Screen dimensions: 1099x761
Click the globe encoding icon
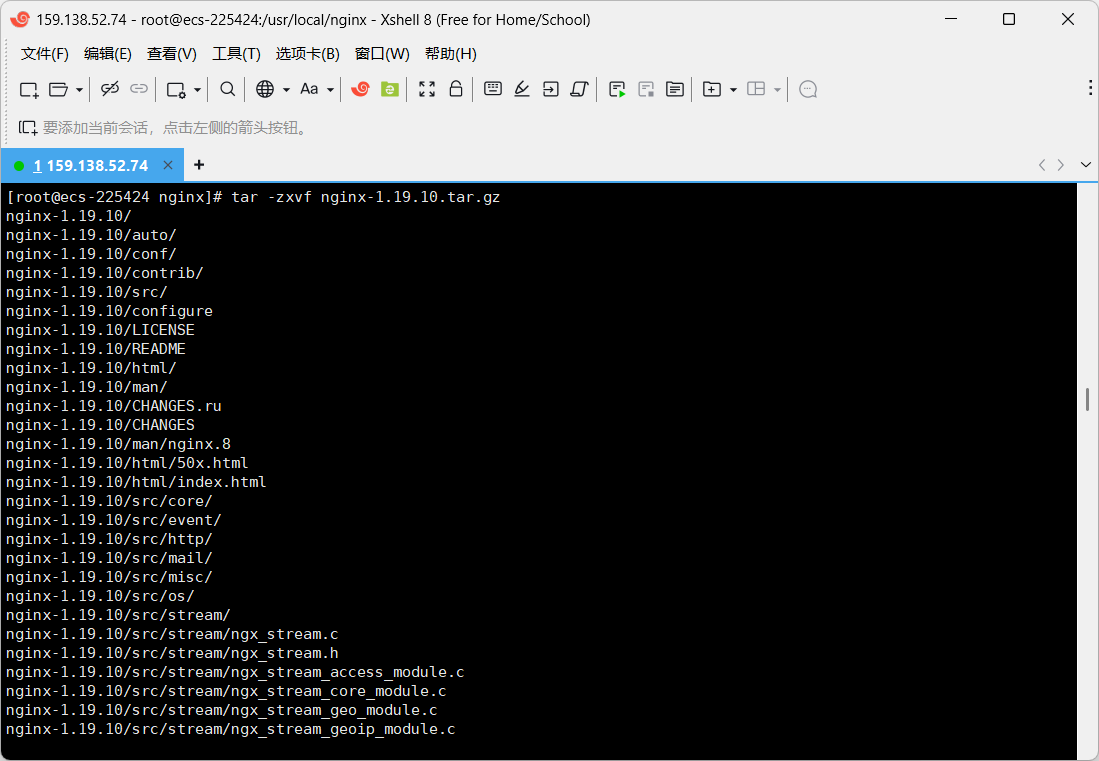click(265, 89)
